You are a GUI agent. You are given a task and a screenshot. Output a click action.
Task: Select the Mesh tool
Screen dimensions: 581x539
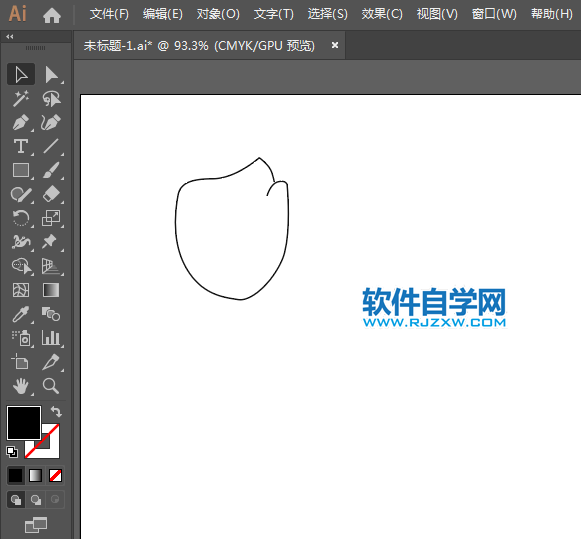pos(21,290)
